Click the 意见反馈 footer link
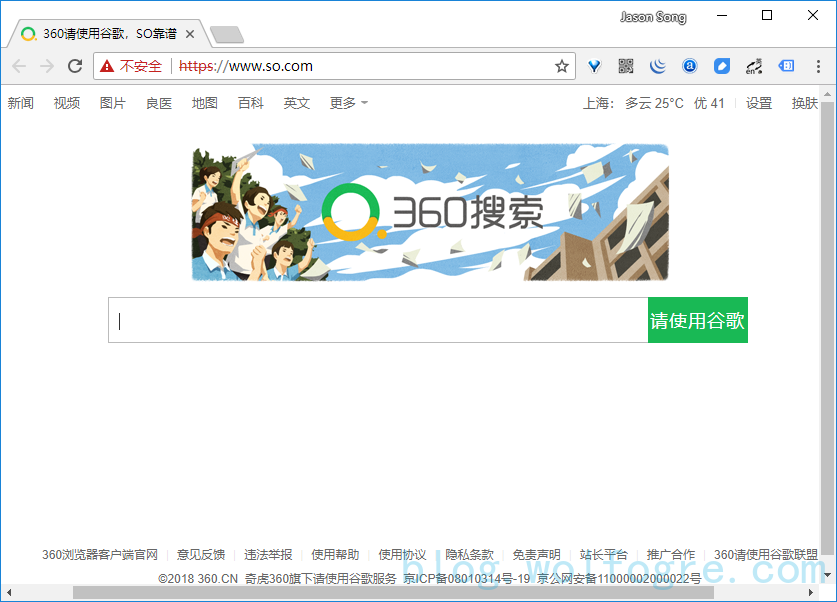Image resolution: width=837 pixels, height=602 pixels. [x=201, y=555]
